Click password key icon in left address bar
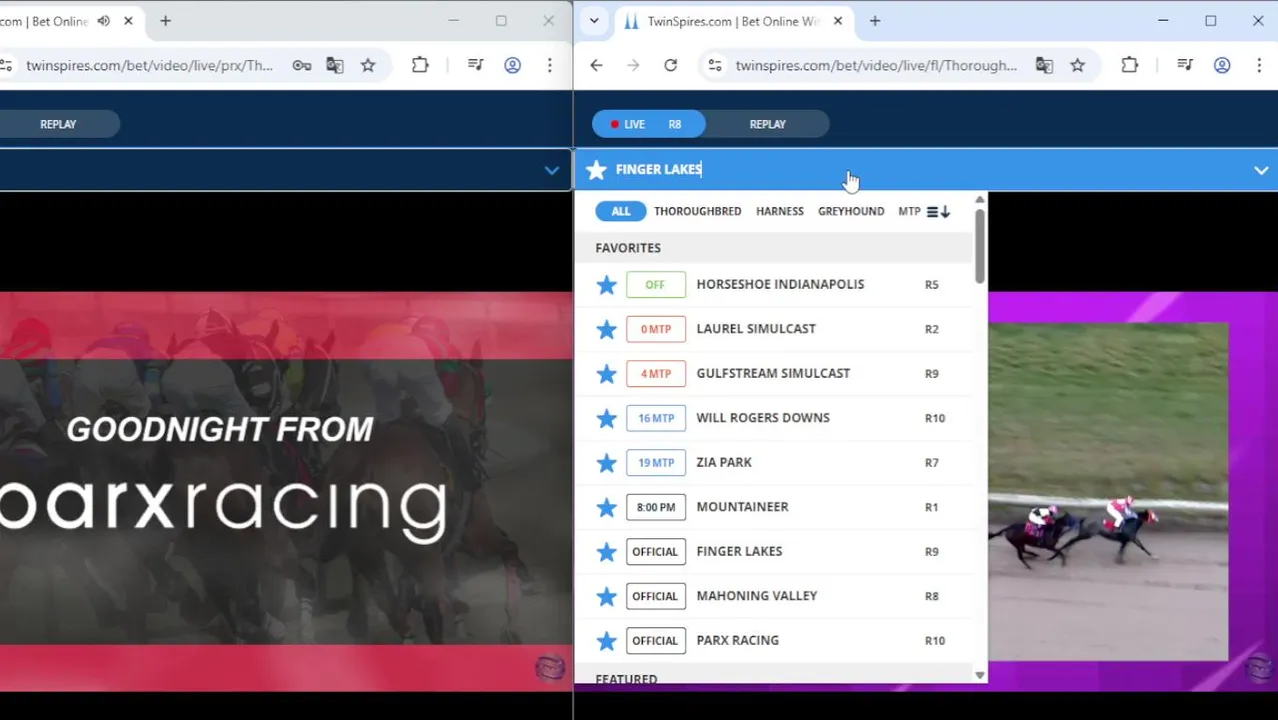1278x720 pixels. 301,65
